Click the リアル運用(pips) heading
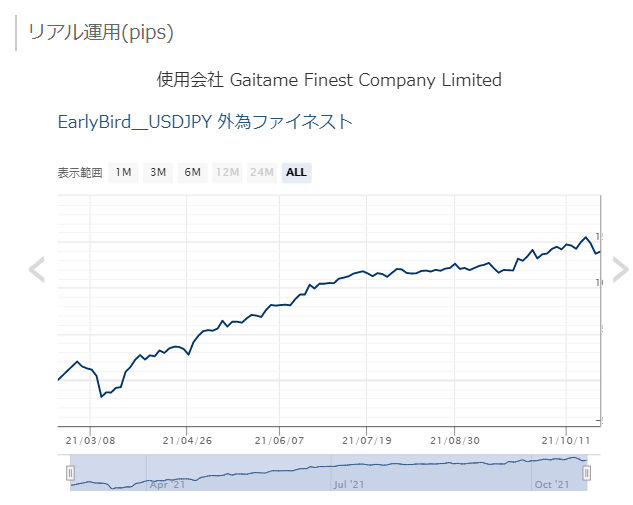633x505 pixels. pyautogui.click(x=101, y=32)
